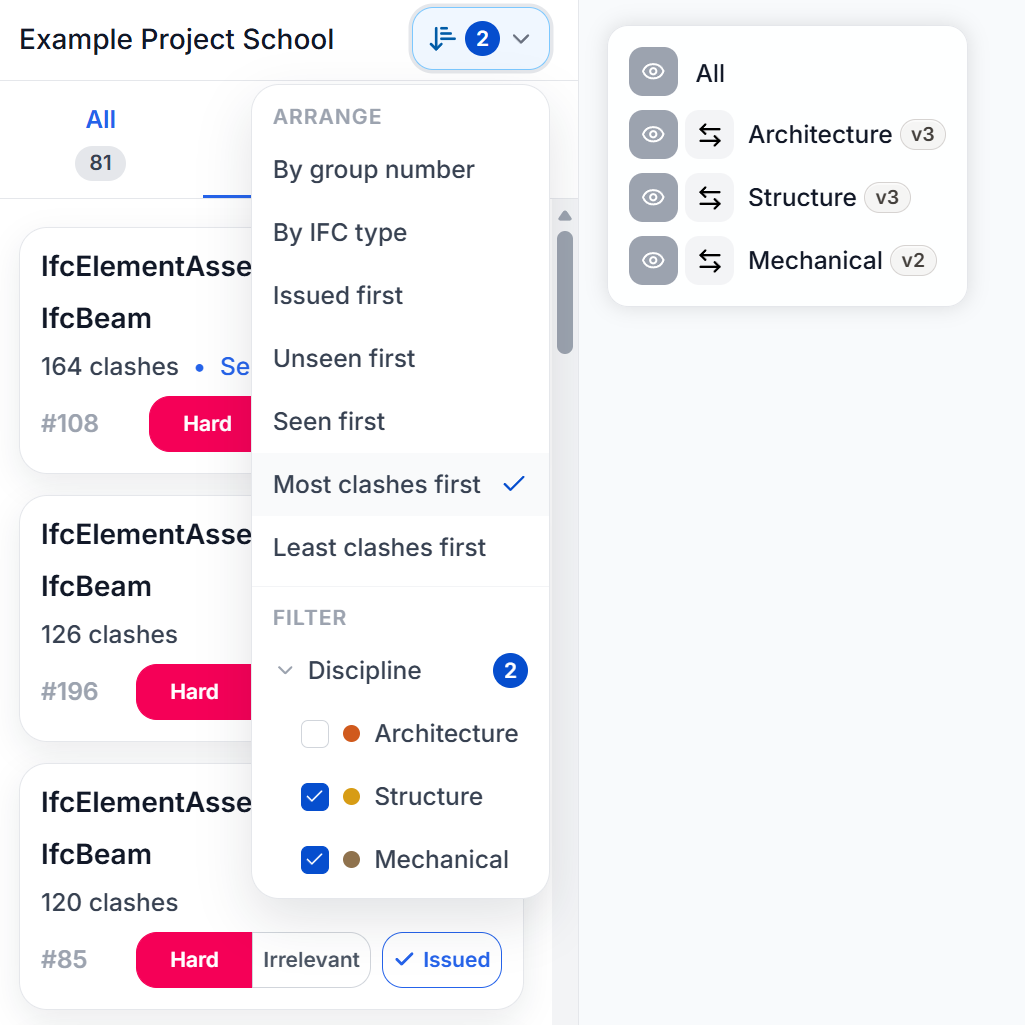Collapse the Discipline filter section
The width and height of the screenshot is (1025, 1025).
pyautogui.click(x=286, y=671)
